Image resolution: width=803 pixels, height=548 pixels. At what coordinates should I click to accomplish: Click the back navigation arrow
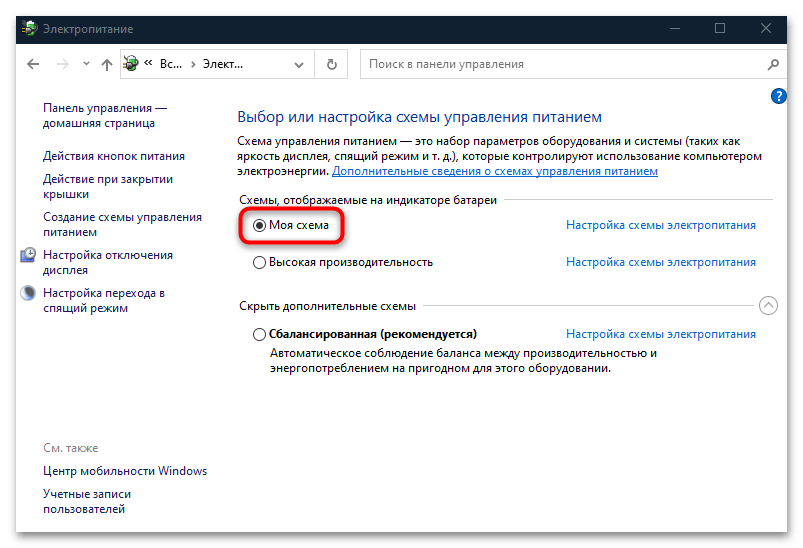click(33, 65)
